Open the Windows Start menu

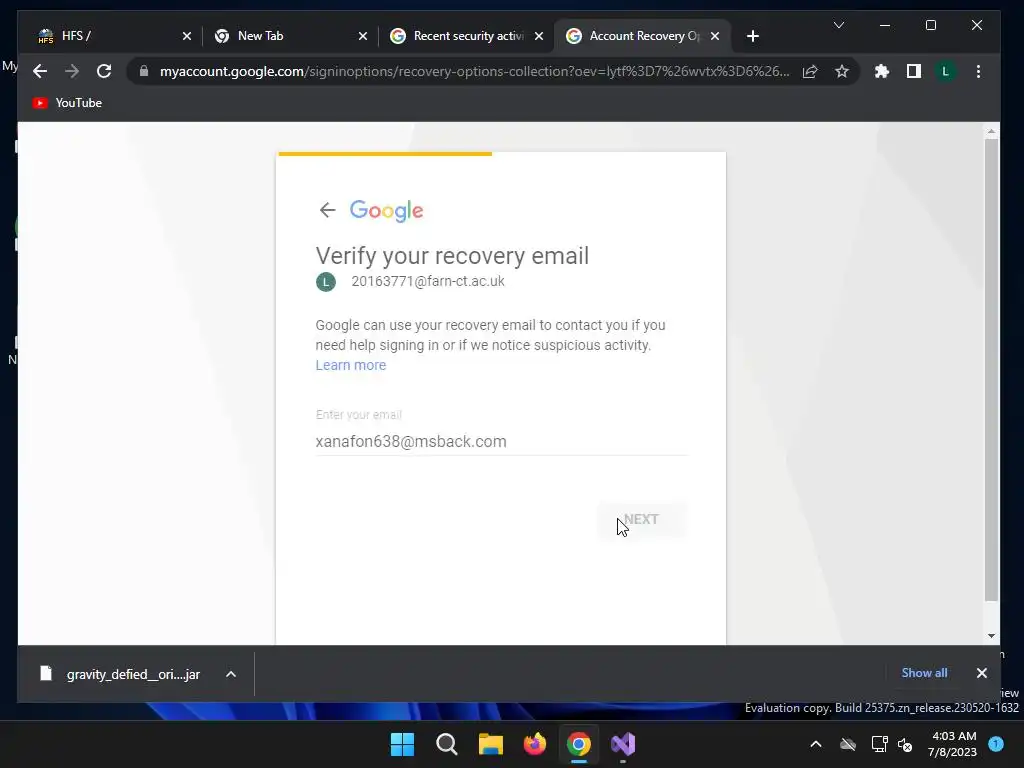pyautogui.click(x=402, y=744)
